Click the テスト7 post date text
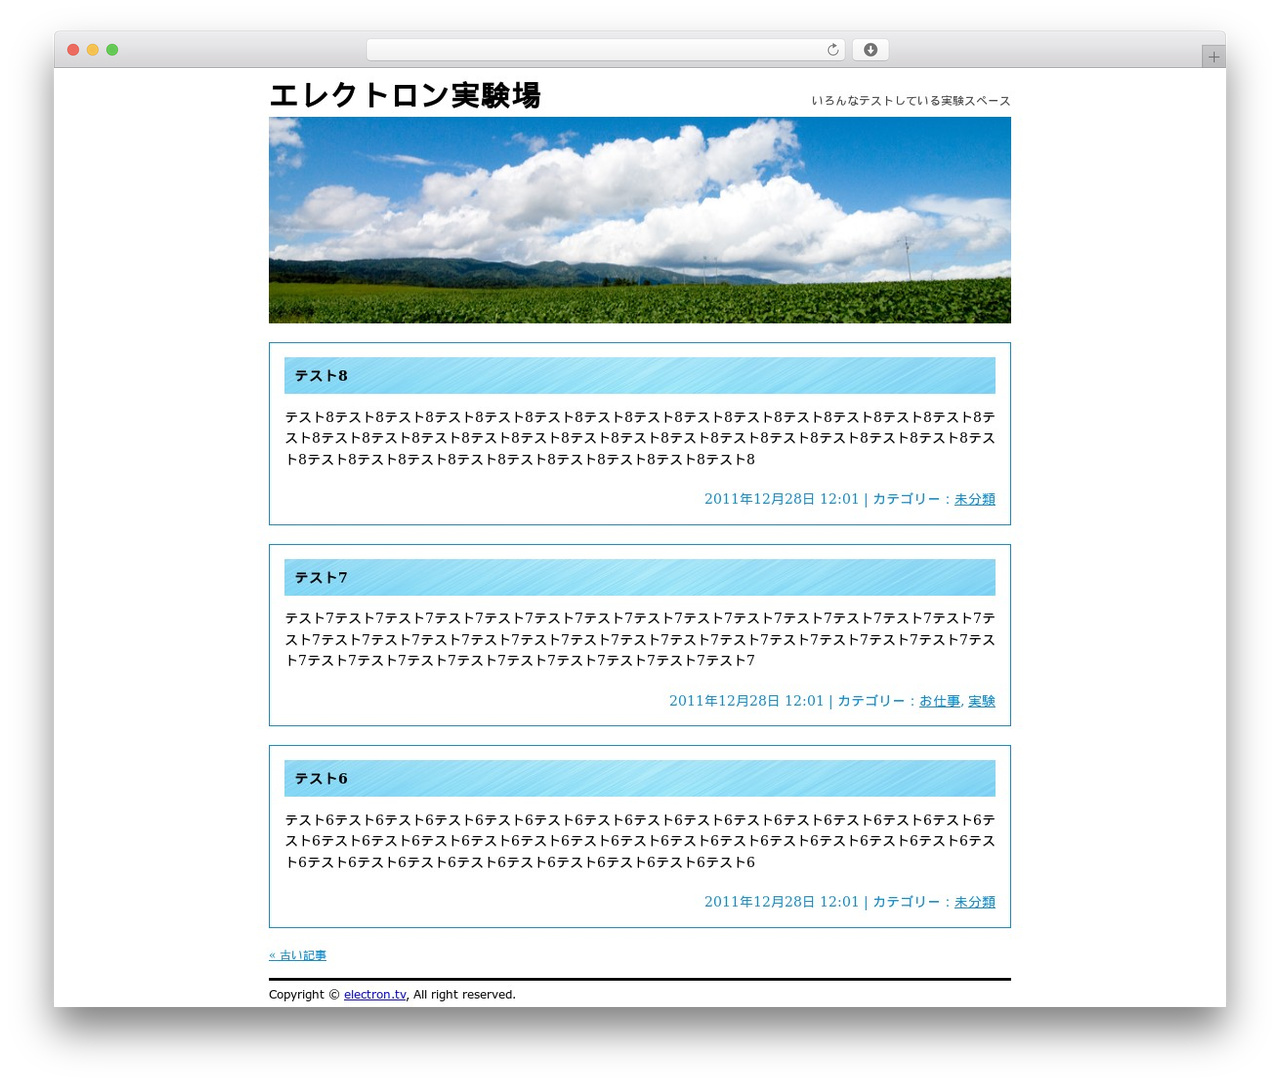Screen dimensions: 1280x1084 tap(747, 701)
